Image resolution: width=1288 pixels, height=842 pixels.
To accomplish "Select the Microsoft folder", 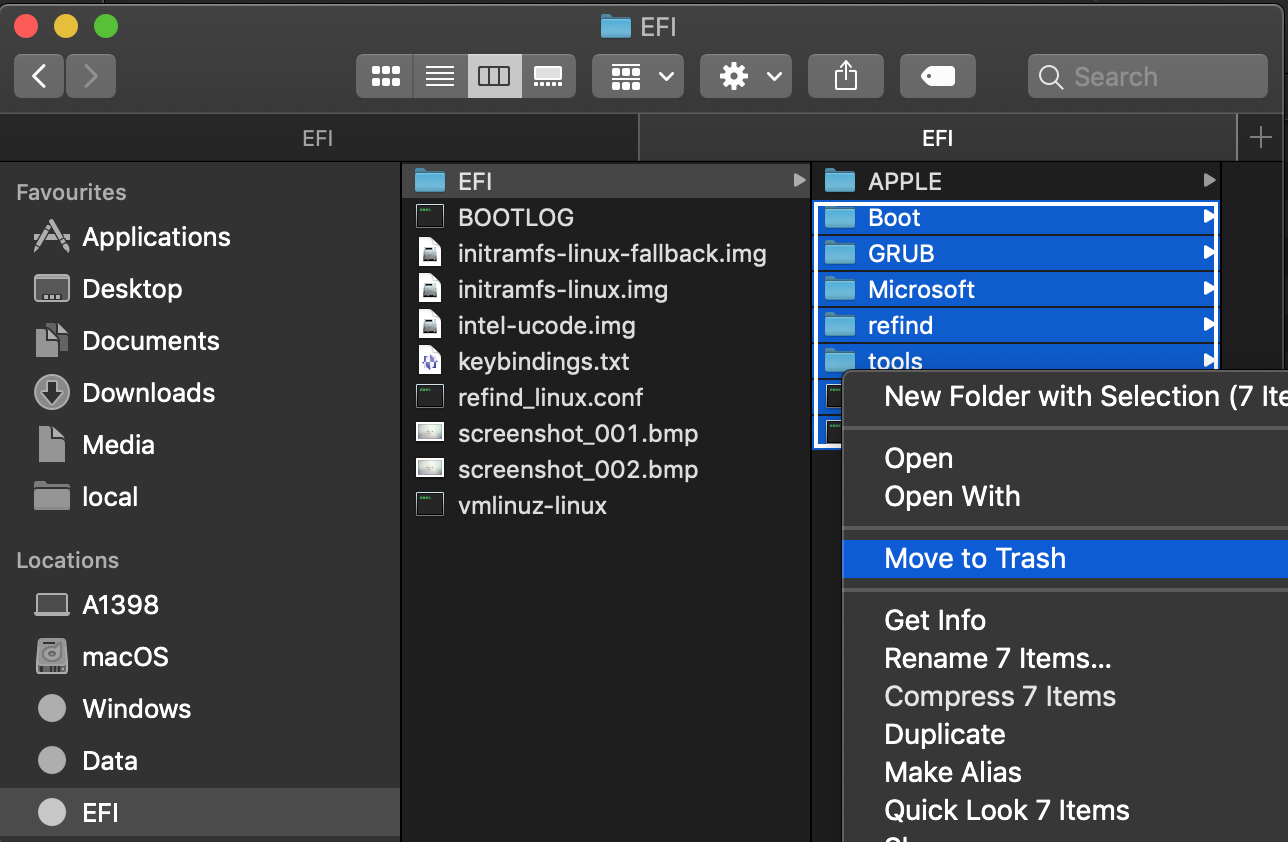I will (x=1017, y=289).
